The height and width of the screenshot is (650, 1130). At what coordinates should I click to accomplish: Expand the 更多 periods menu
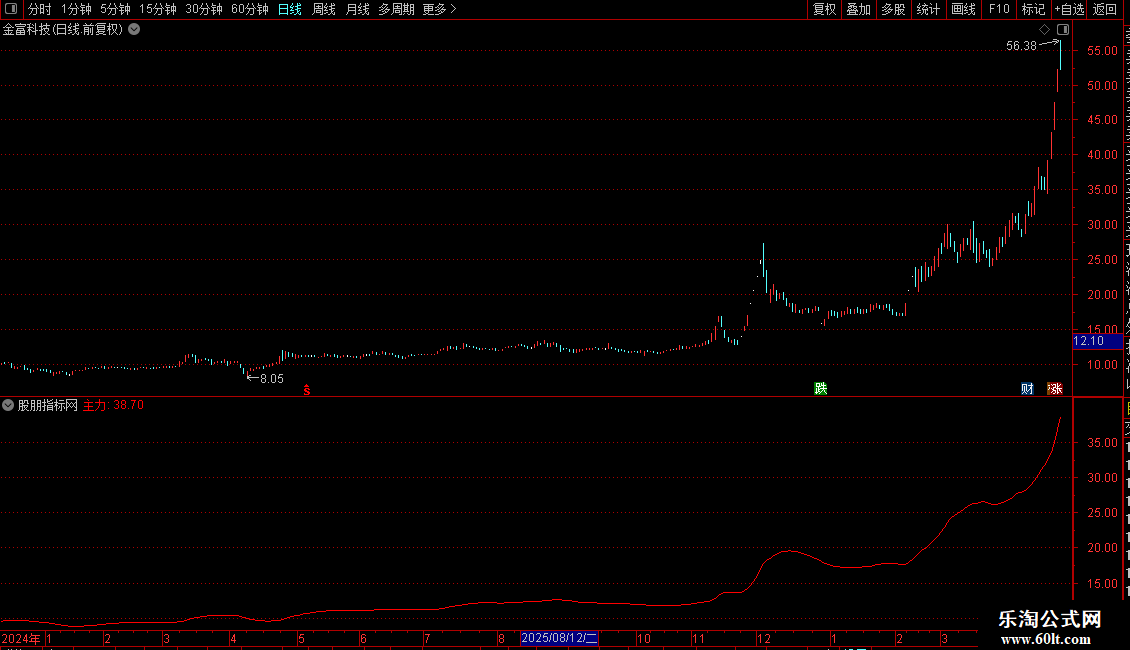pos(440,9)
